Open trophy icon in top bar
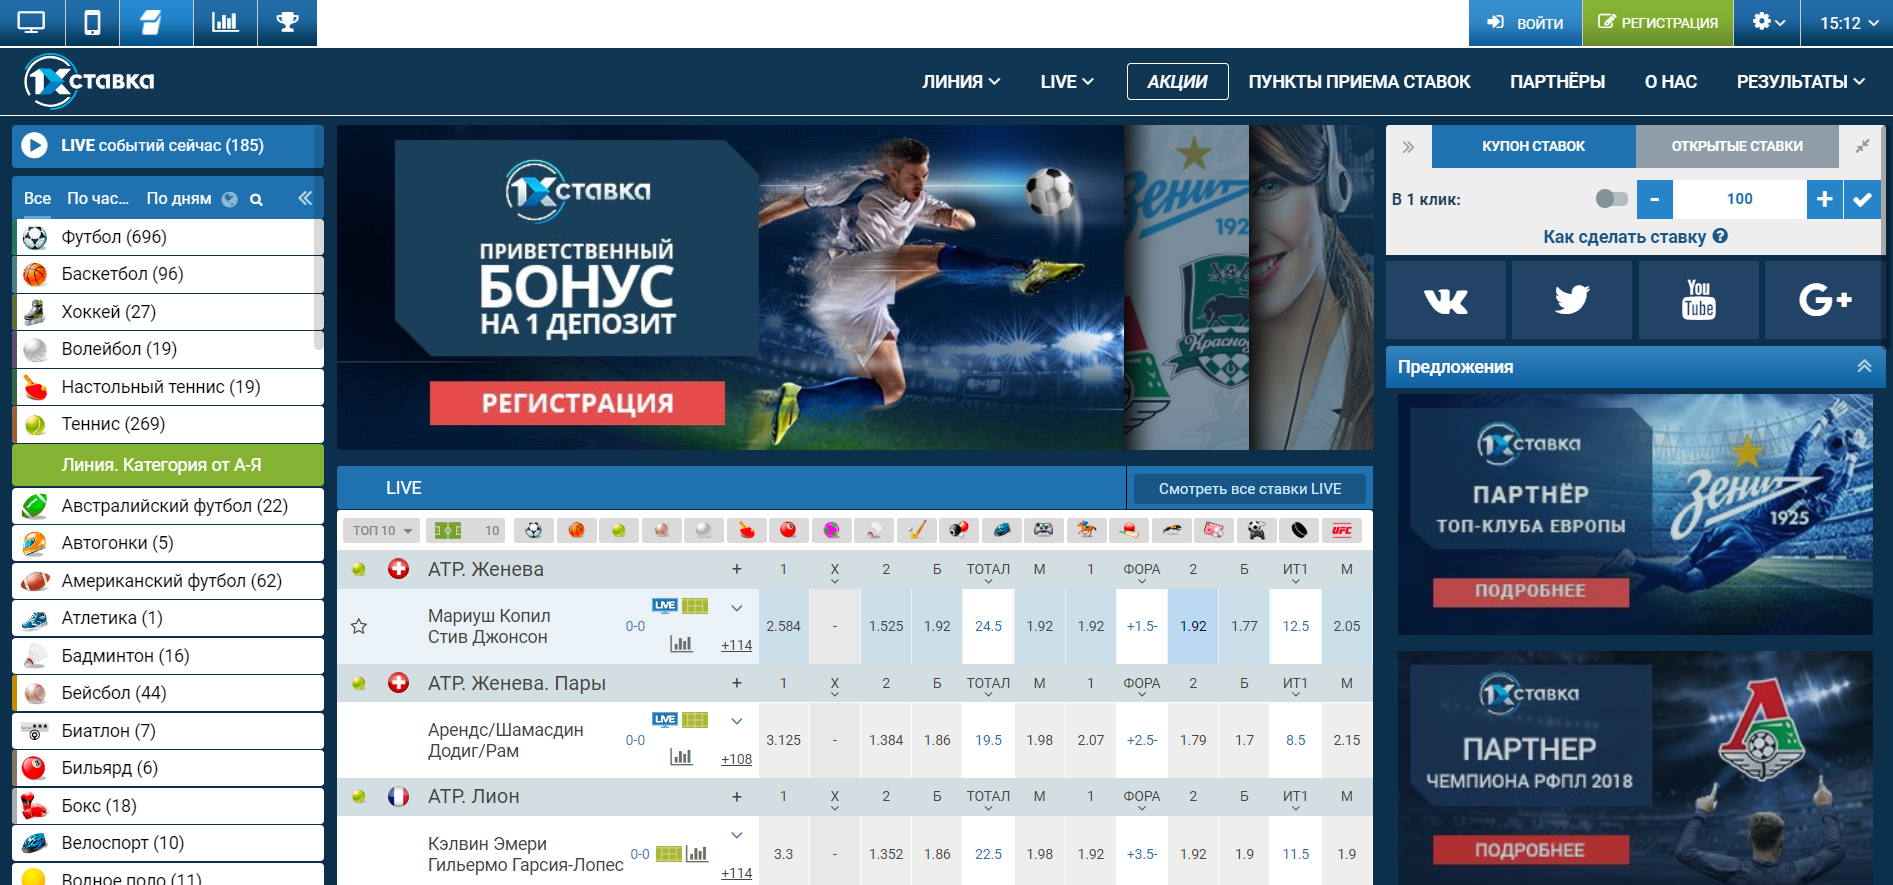1893x885 pixels. click(x=288, y=22)
